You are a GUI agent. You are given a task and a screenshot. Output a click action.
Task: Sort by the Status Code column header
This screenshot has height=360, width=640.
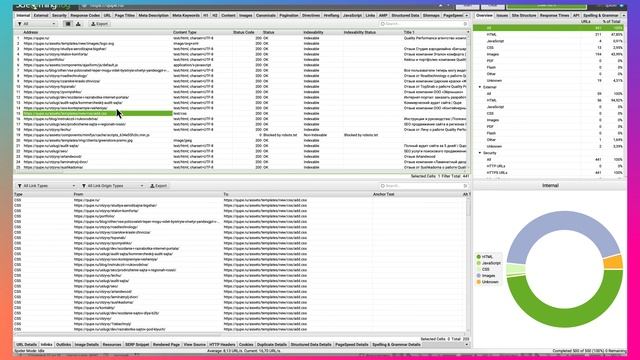[244, 32]
